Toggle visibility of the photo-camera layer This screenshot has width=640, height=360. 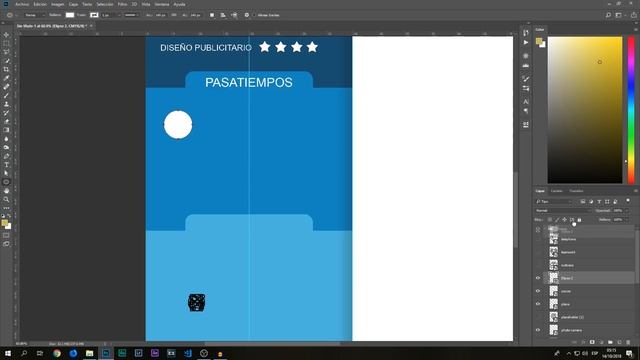538,330
